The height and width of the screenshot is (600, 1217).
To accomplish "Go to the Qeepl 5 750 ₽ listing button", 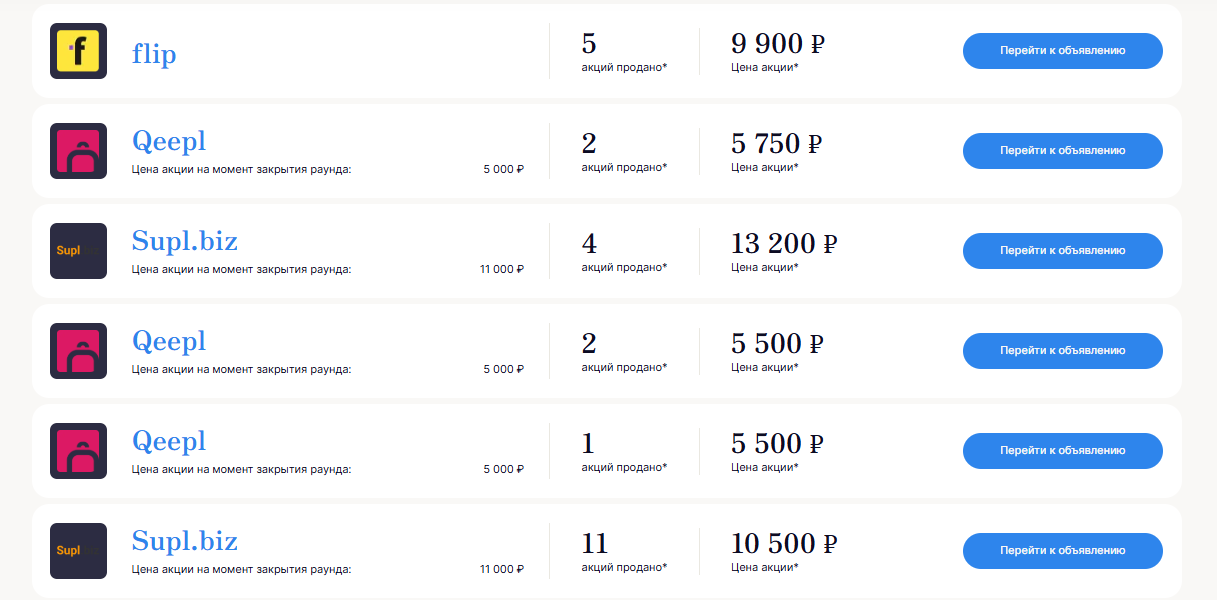I will [x=1063, y=151].
